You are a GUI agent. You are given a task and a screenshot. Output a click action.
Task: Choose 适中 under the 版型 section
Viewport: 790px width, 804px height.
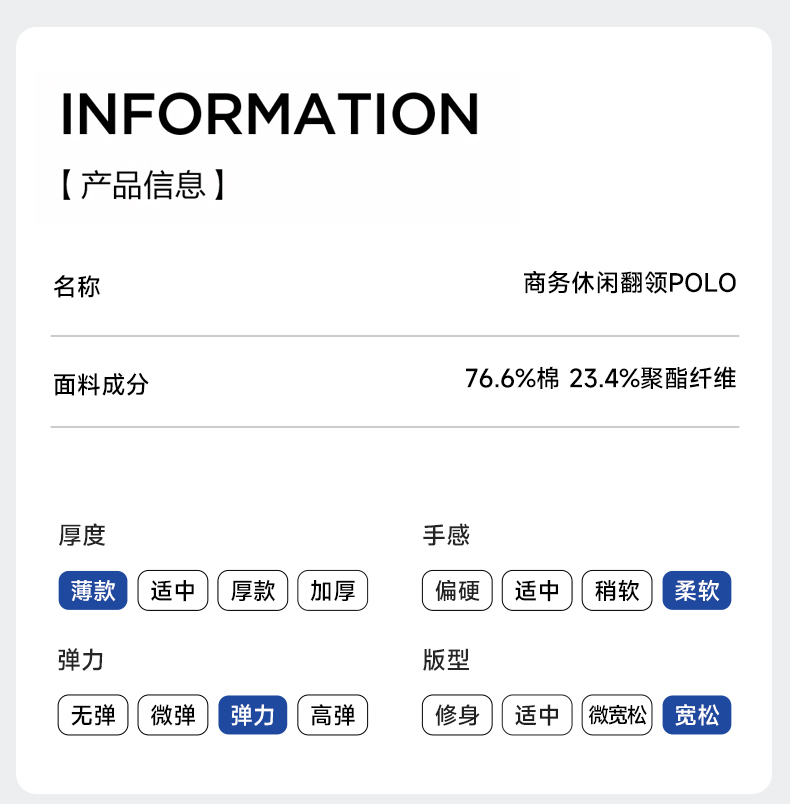click(x=537, y=716)
